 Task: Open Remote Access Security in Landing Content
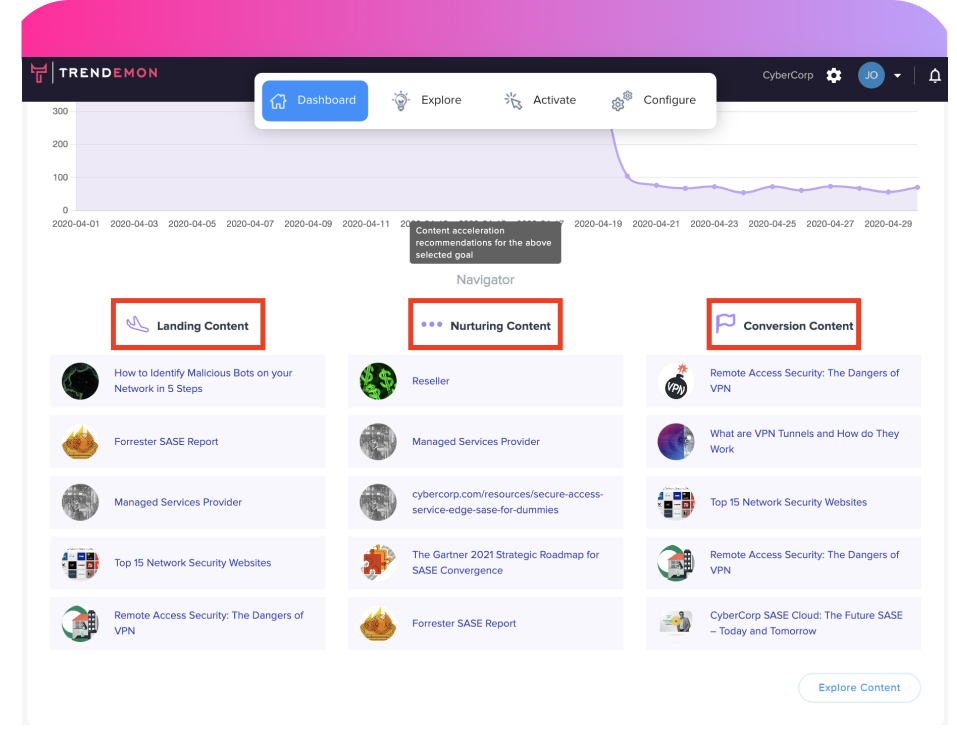[209, 623]
